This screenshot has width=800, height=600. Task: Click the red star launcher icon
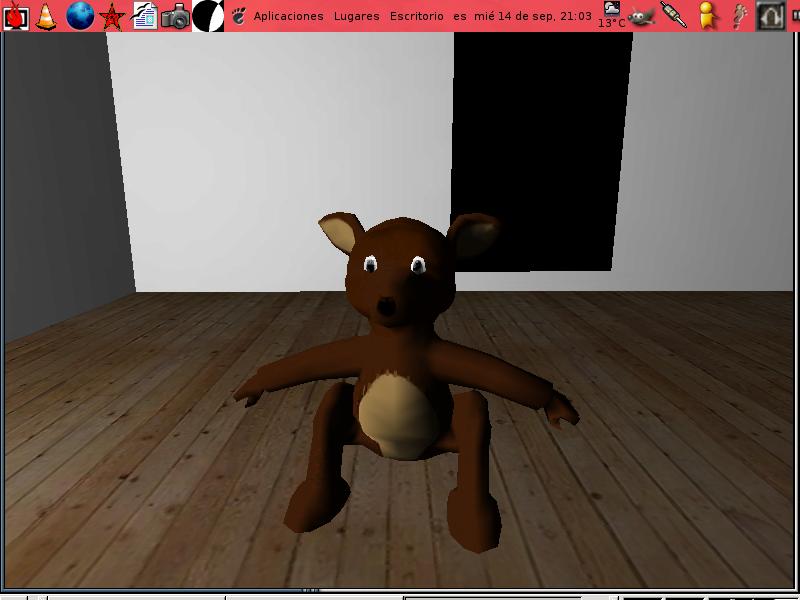(x=112, y=16)
